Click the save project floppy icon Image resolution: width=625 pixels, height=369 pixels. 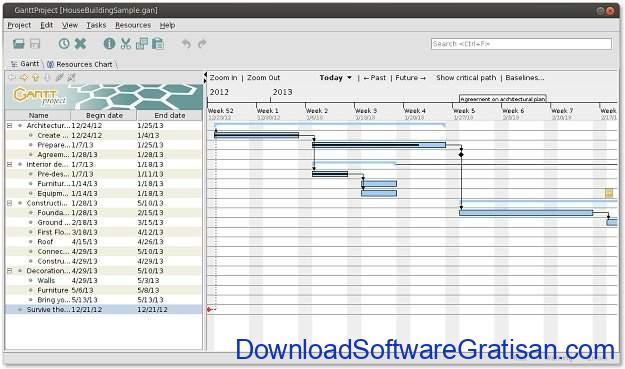[35, 43]
